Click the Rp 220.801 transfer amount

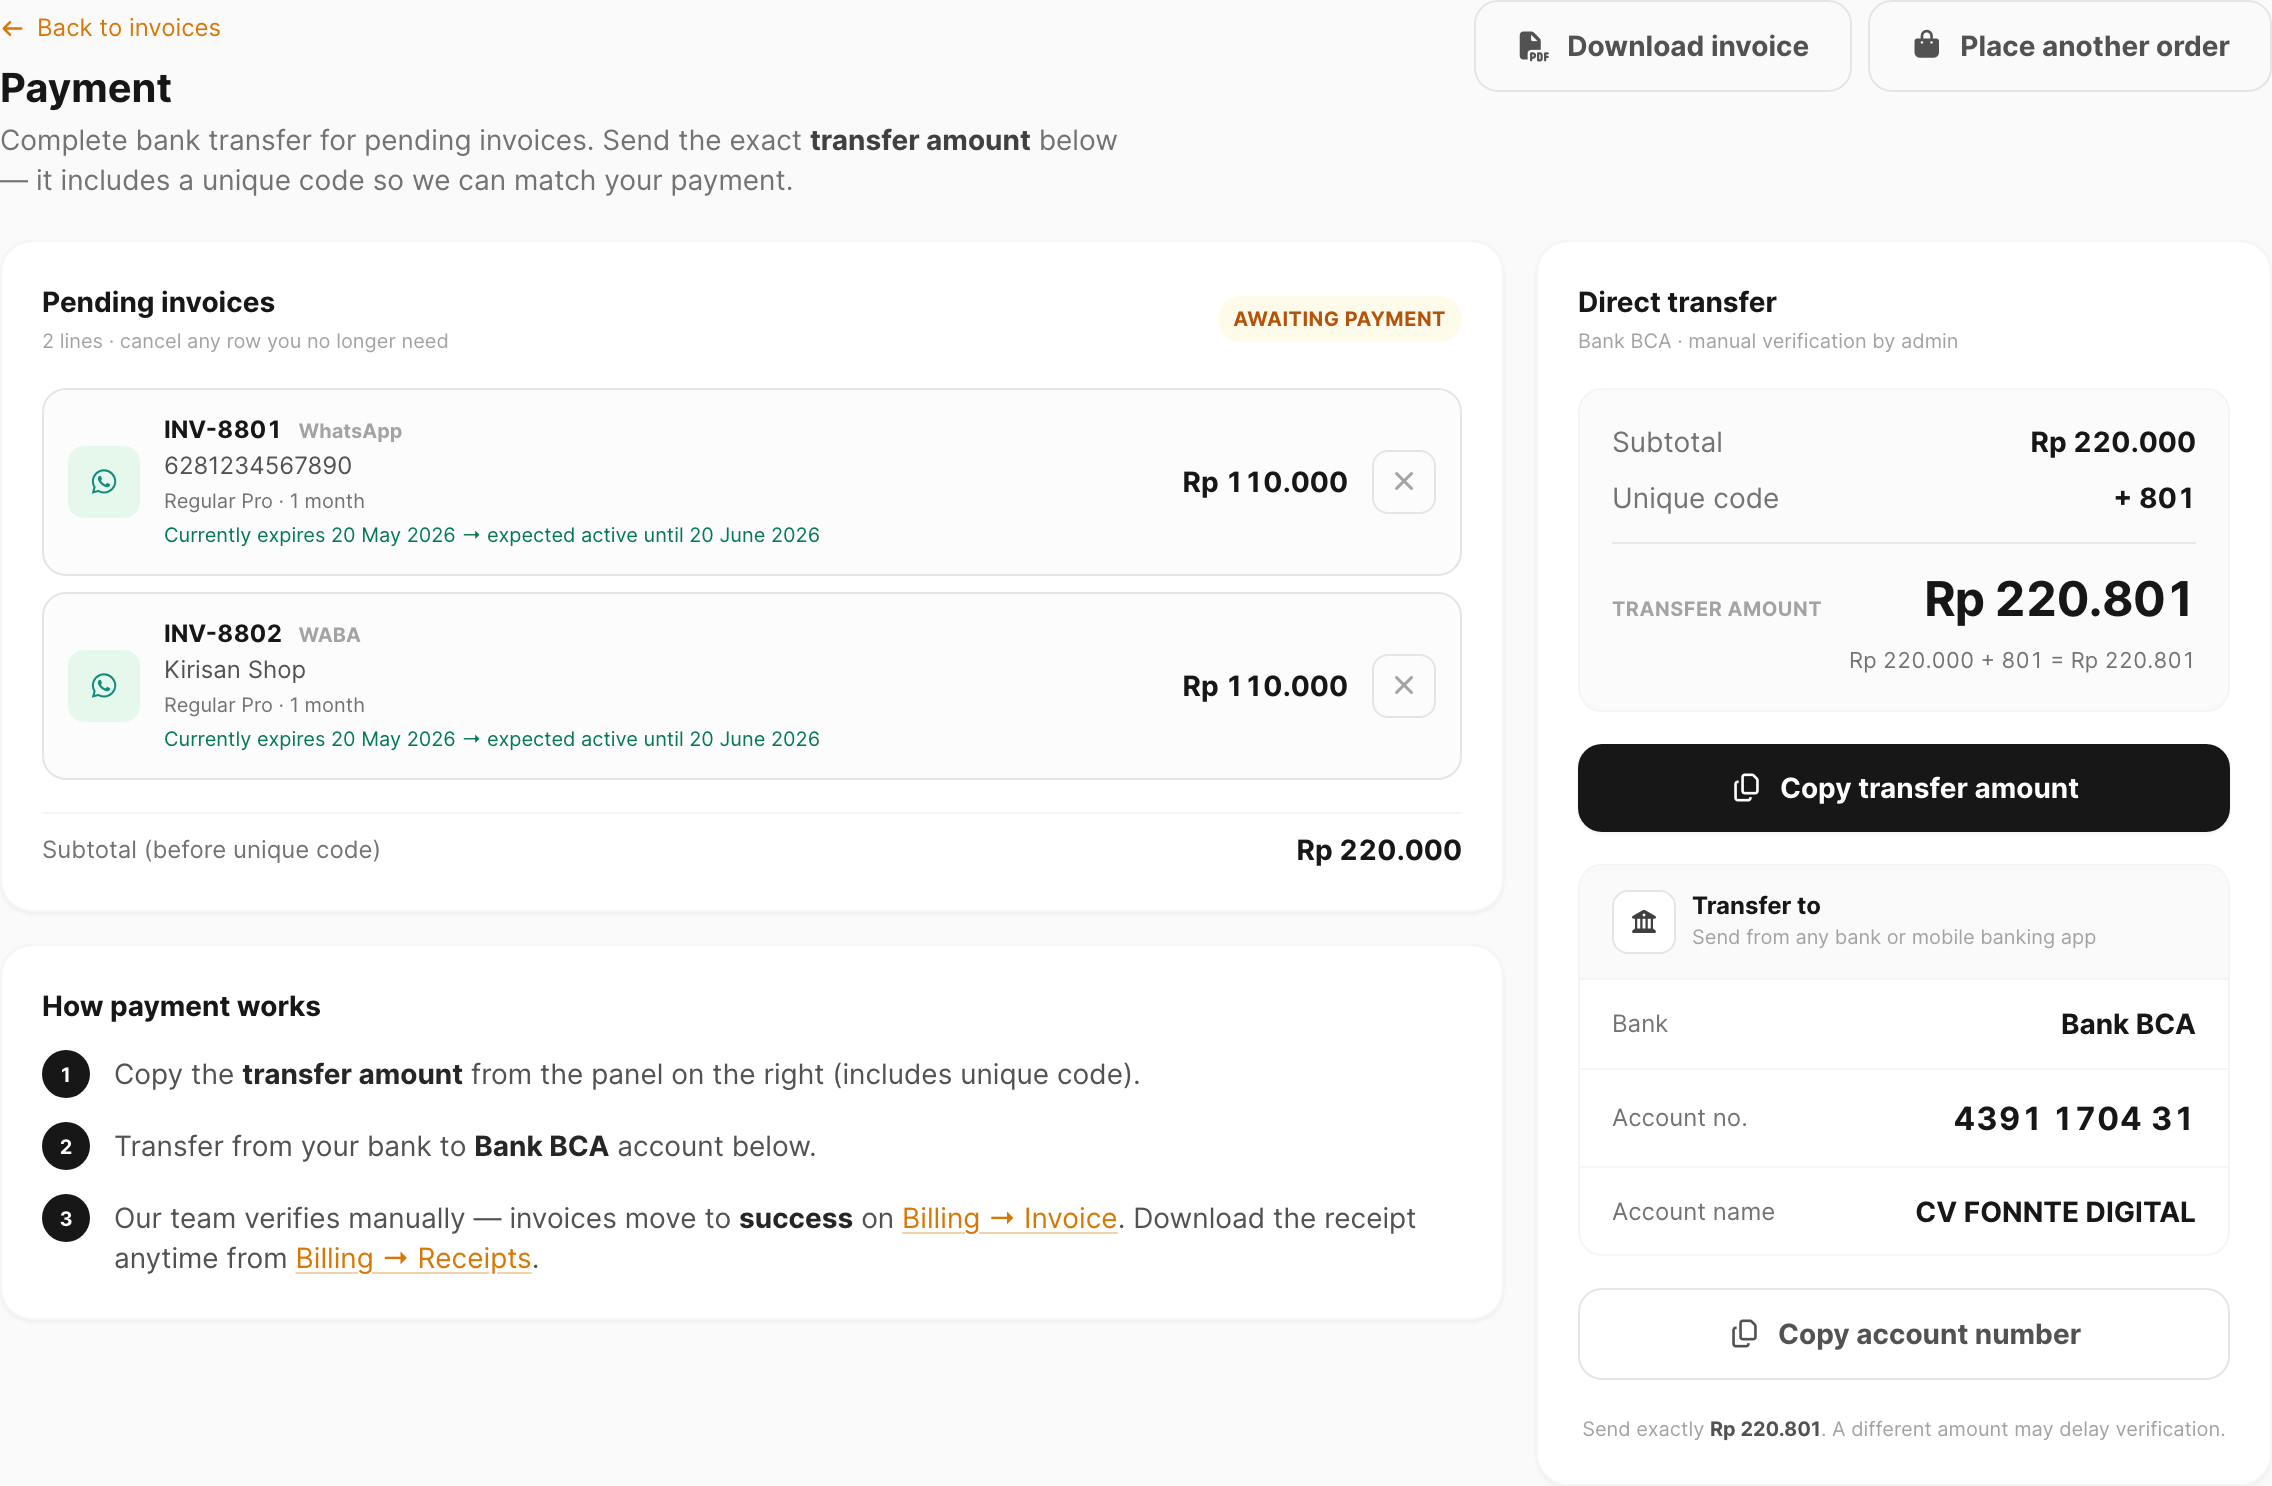(2059, 599)
